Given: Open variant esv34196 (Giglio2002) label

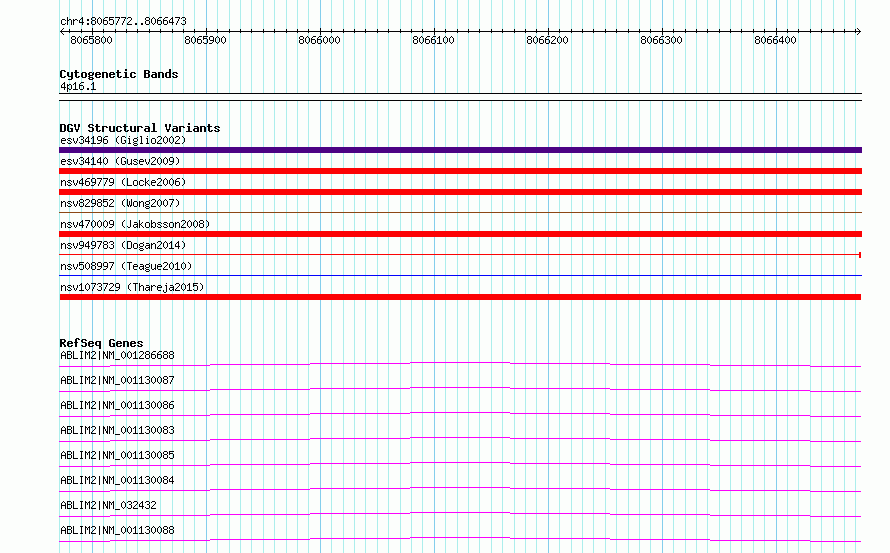Looking at the screenshot, I should coord(123,140).
